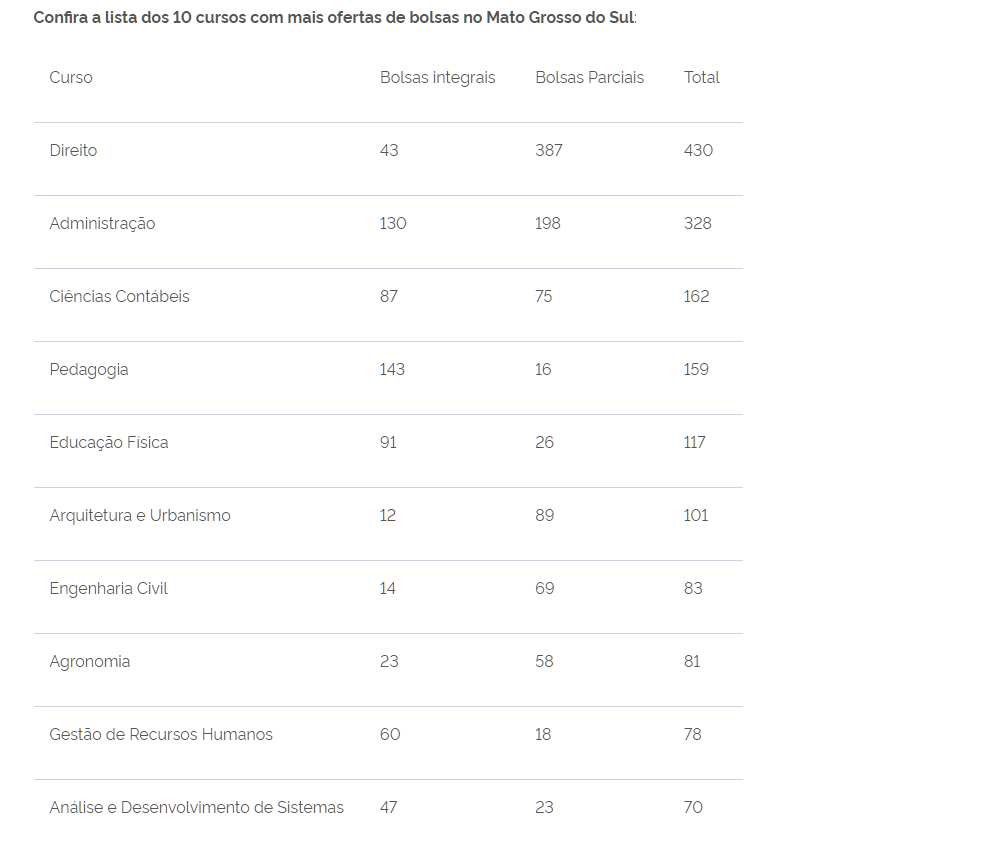Viewport: 987px width, 850px height.
Task: Select Gestão de Recursos Humanos cell
Action: [161, 735]
